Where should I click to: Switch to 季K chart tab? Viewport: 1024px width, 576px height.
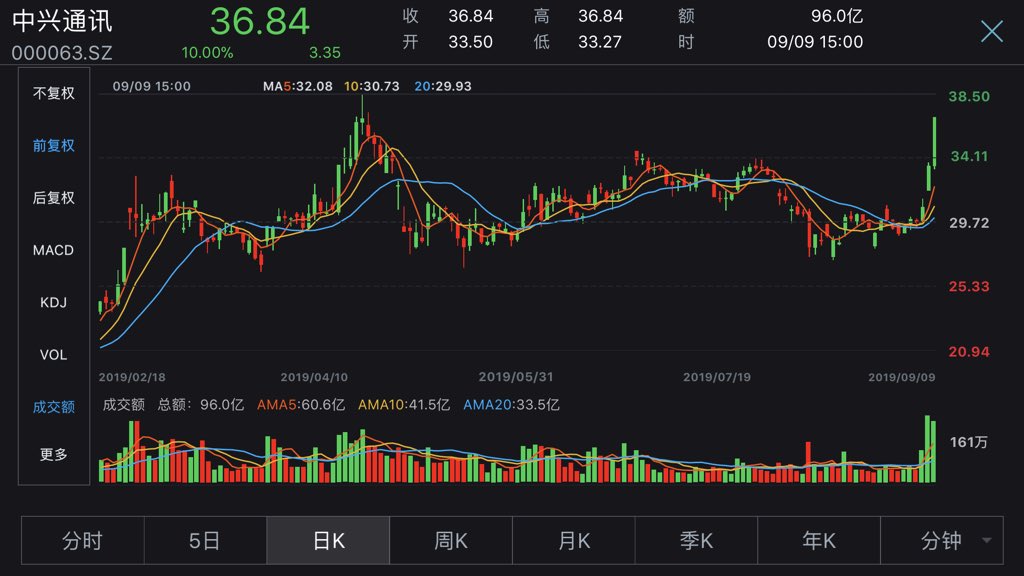[x=696, y=540]
